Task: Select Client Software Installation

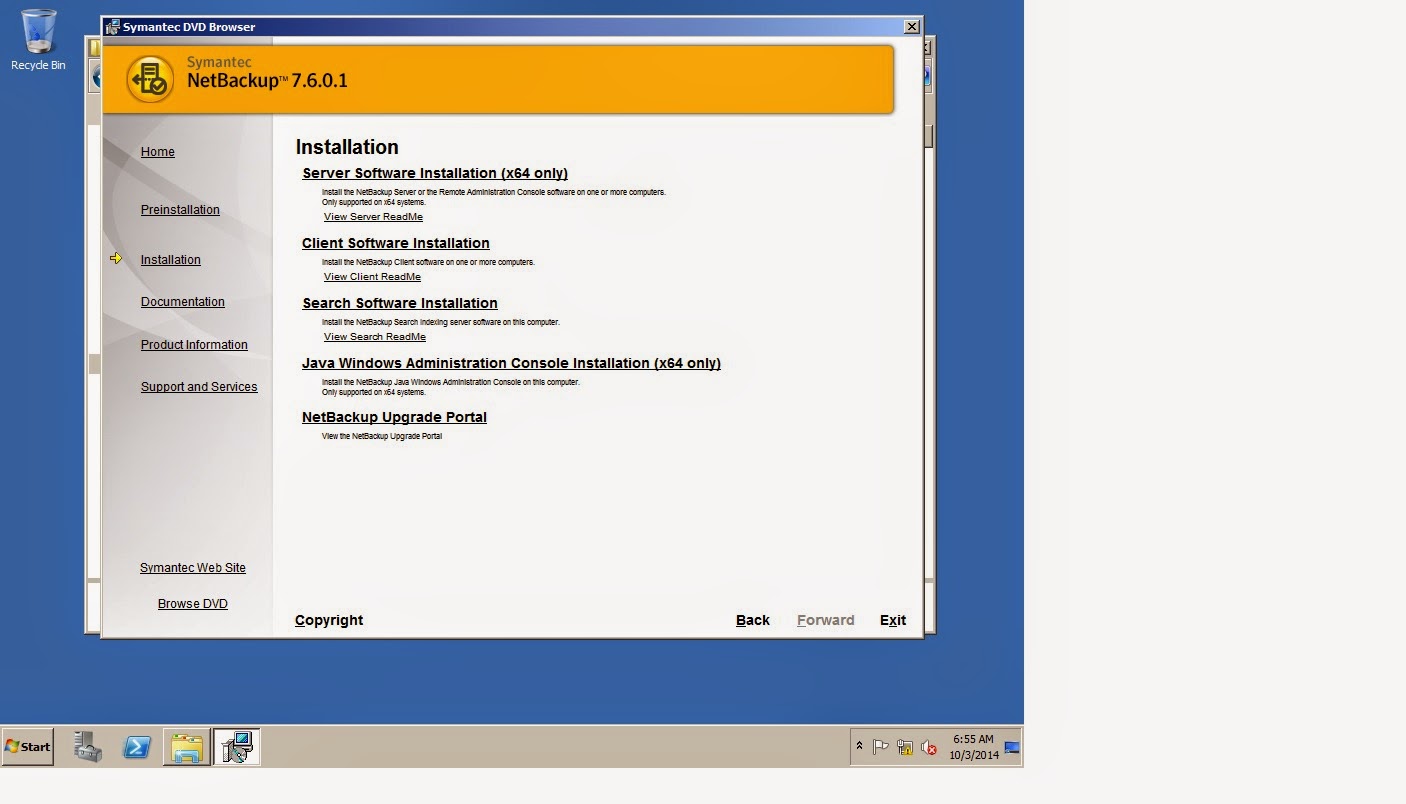Action: coord(395,243)
